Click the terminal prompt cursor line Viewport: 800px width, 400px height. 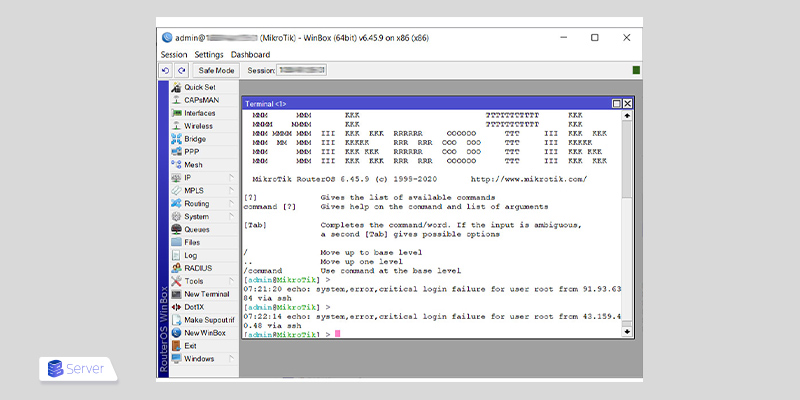[x=292, y=334]
